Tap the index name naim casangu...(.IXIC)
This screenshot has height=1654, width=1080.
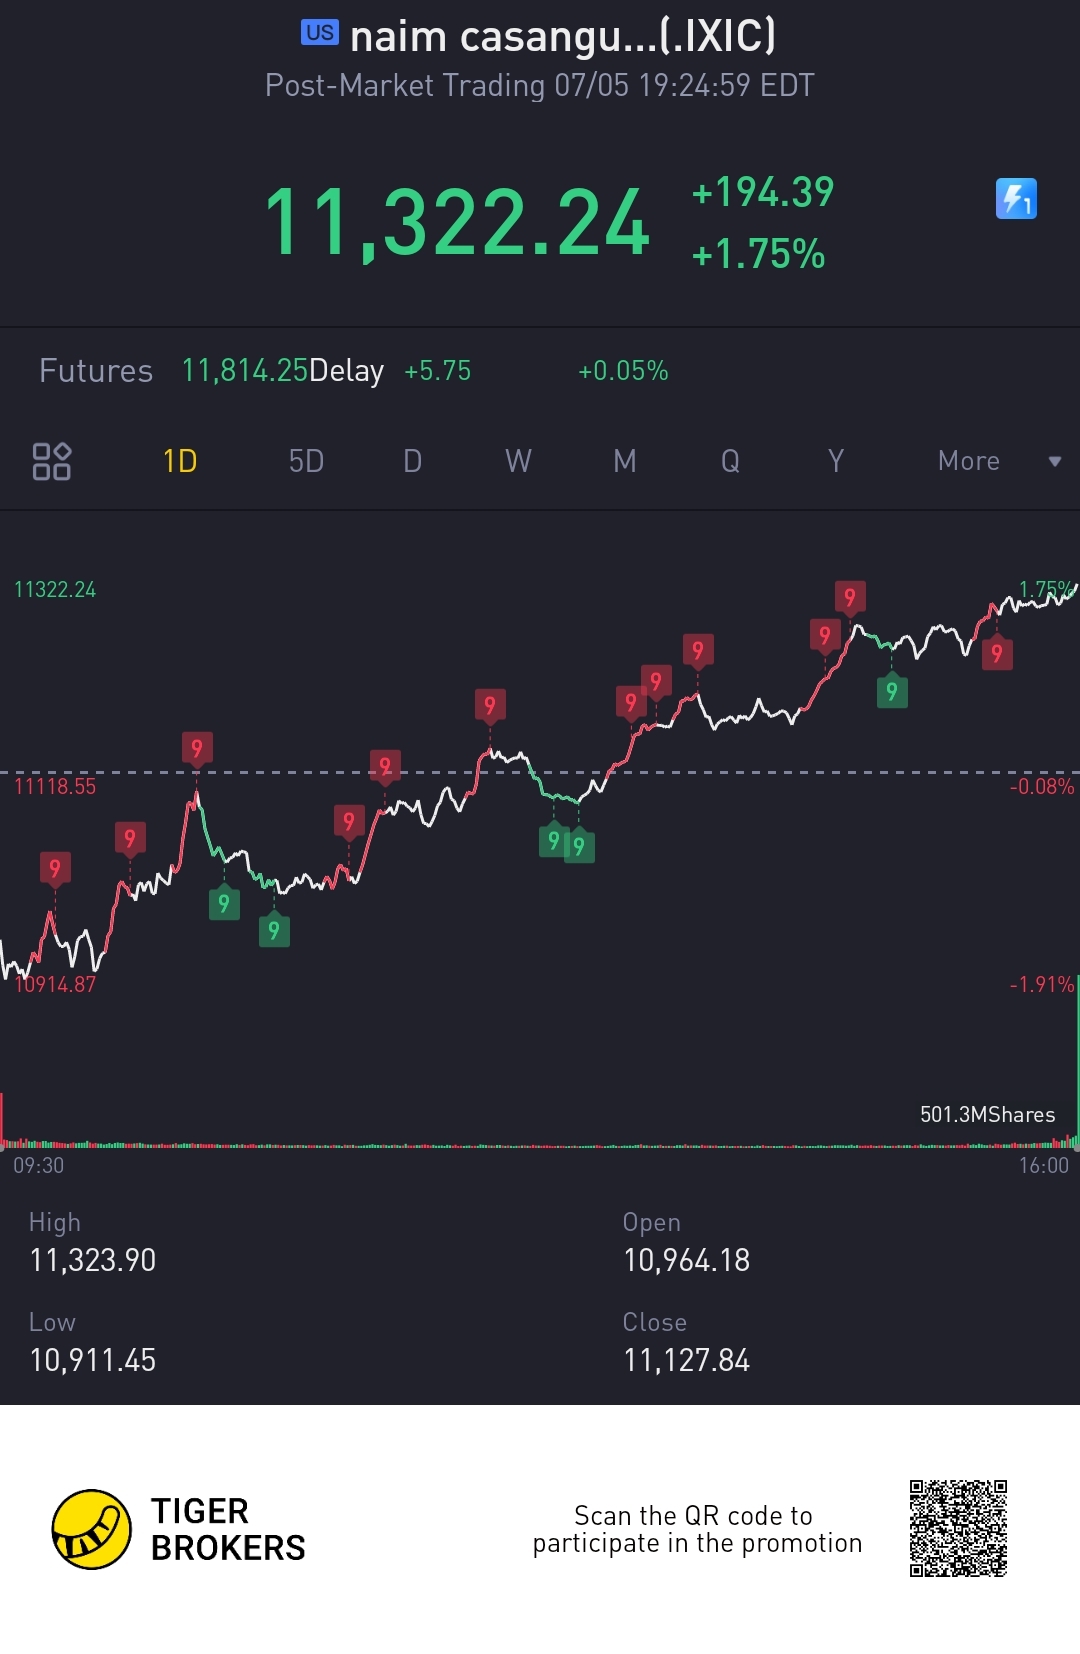563,36
